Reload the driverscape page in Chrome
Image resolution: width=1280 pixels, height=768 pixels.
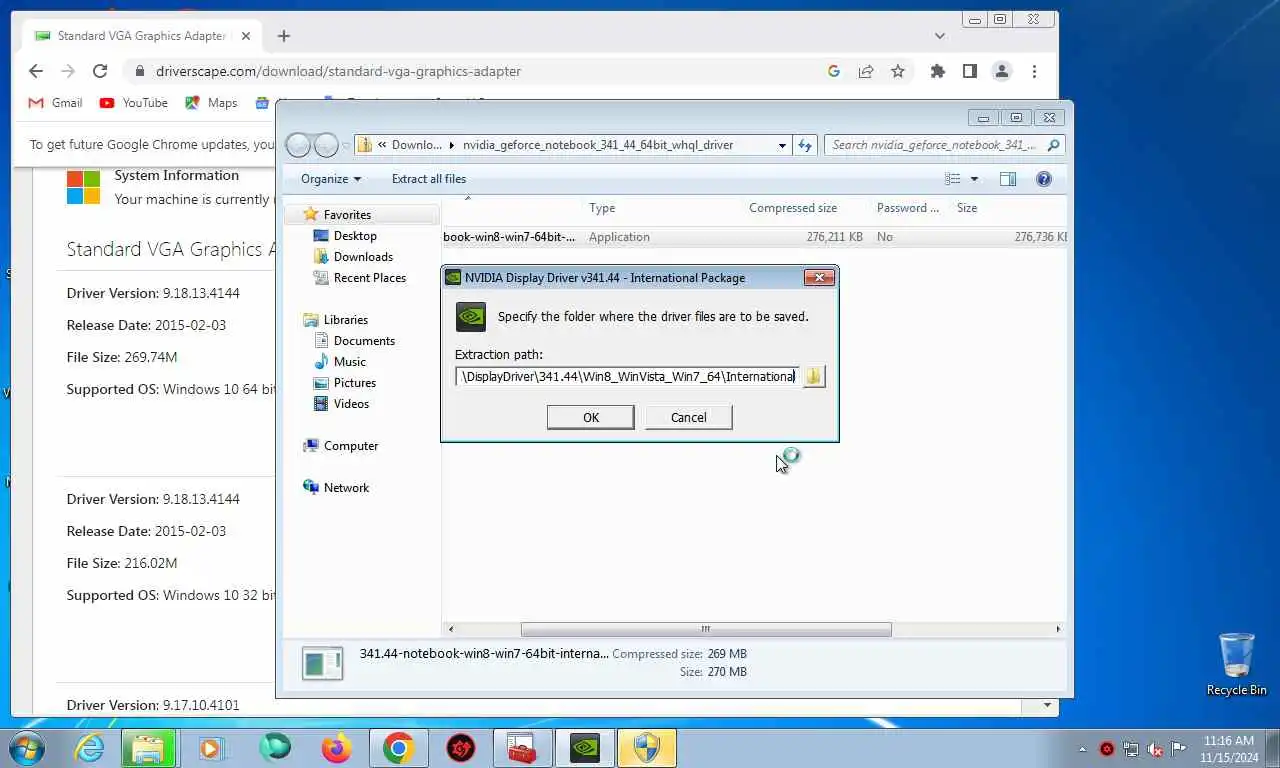tap(100, 71)
